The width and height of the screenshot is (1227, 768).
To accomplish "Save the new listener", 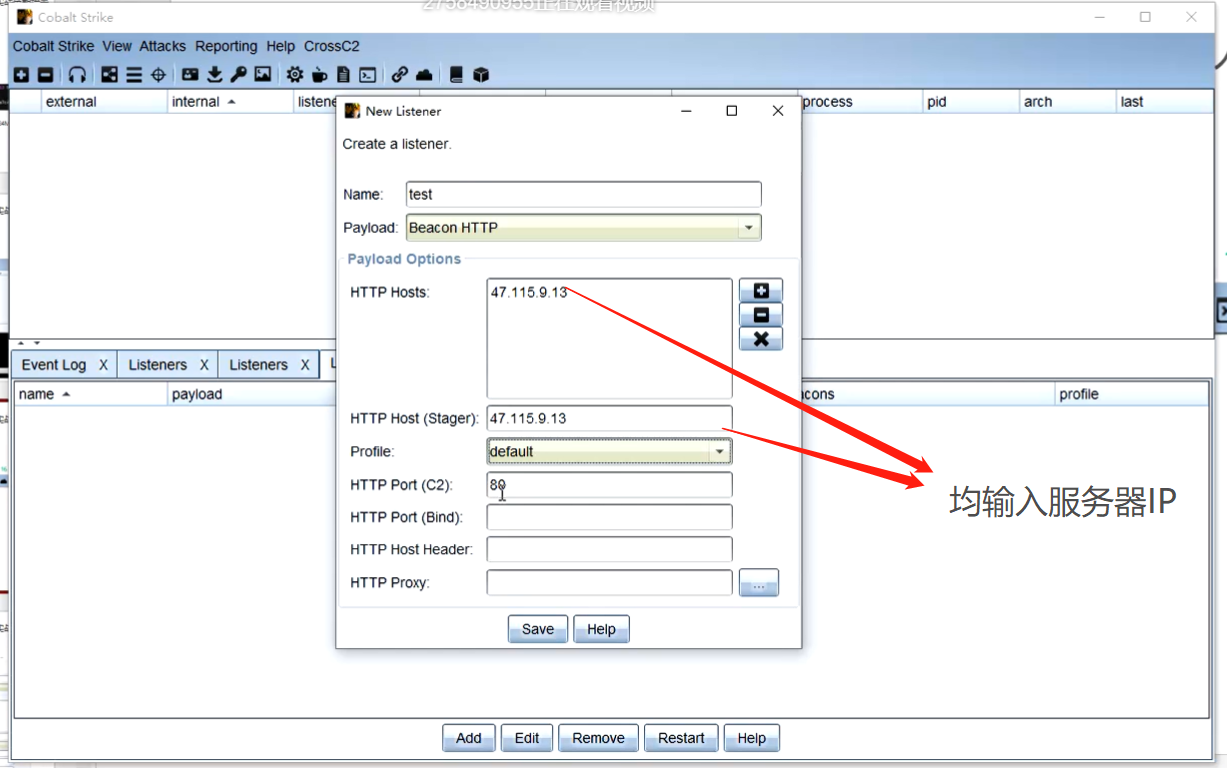I will tap(538, 629).
